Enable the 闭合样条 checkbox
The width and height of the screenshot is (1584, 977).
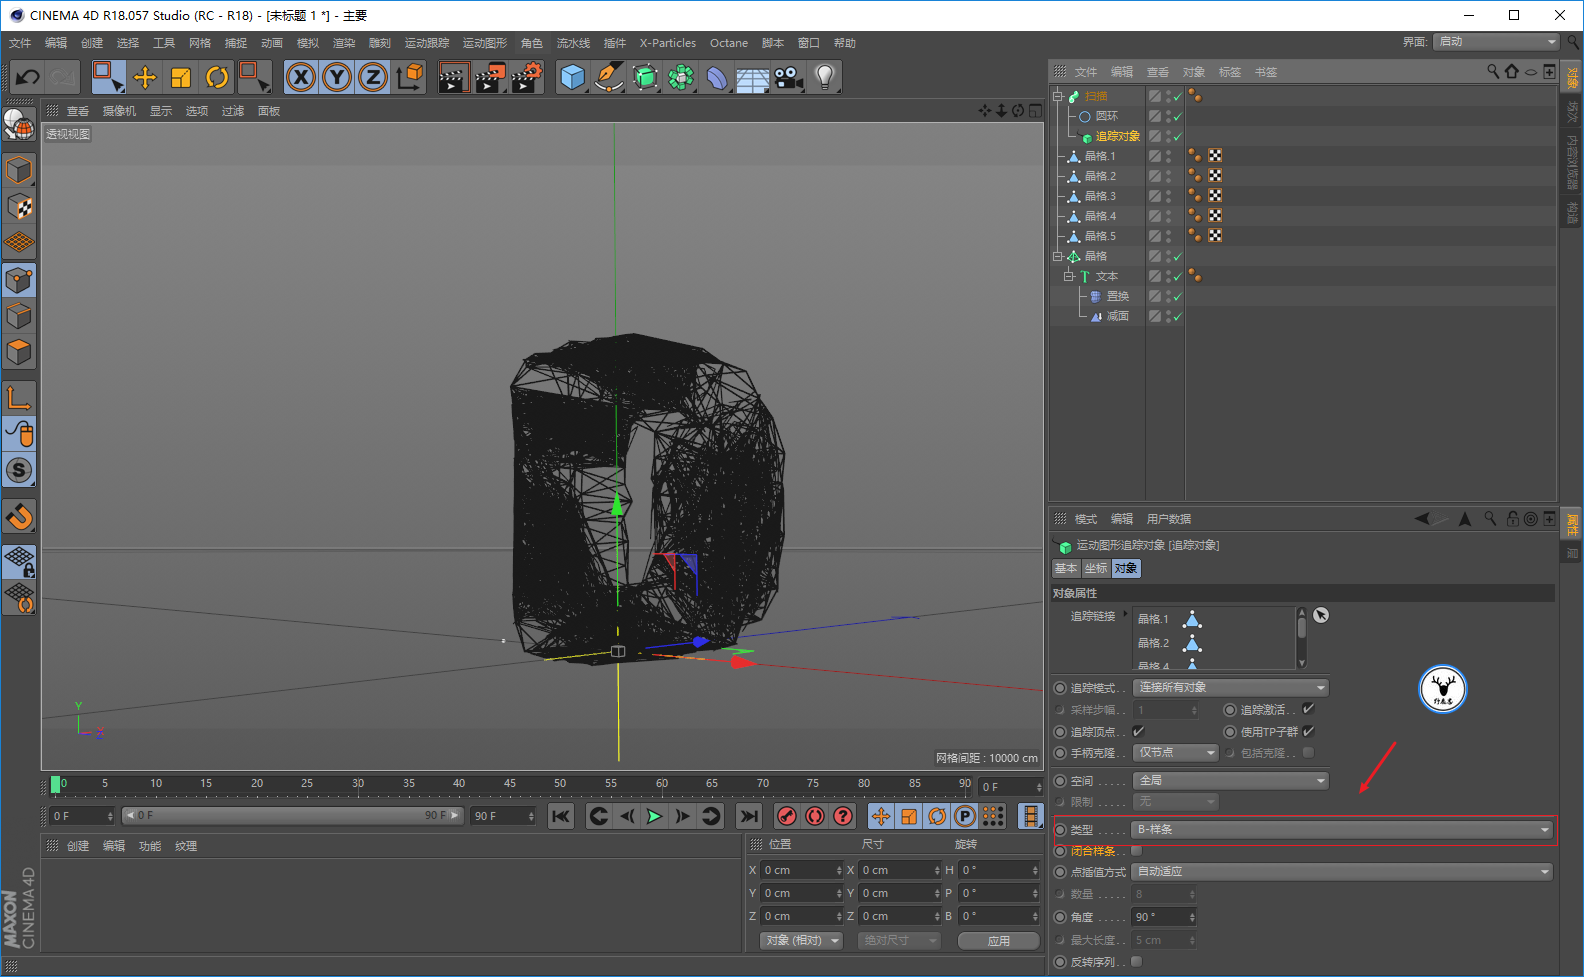[1136, 851]
